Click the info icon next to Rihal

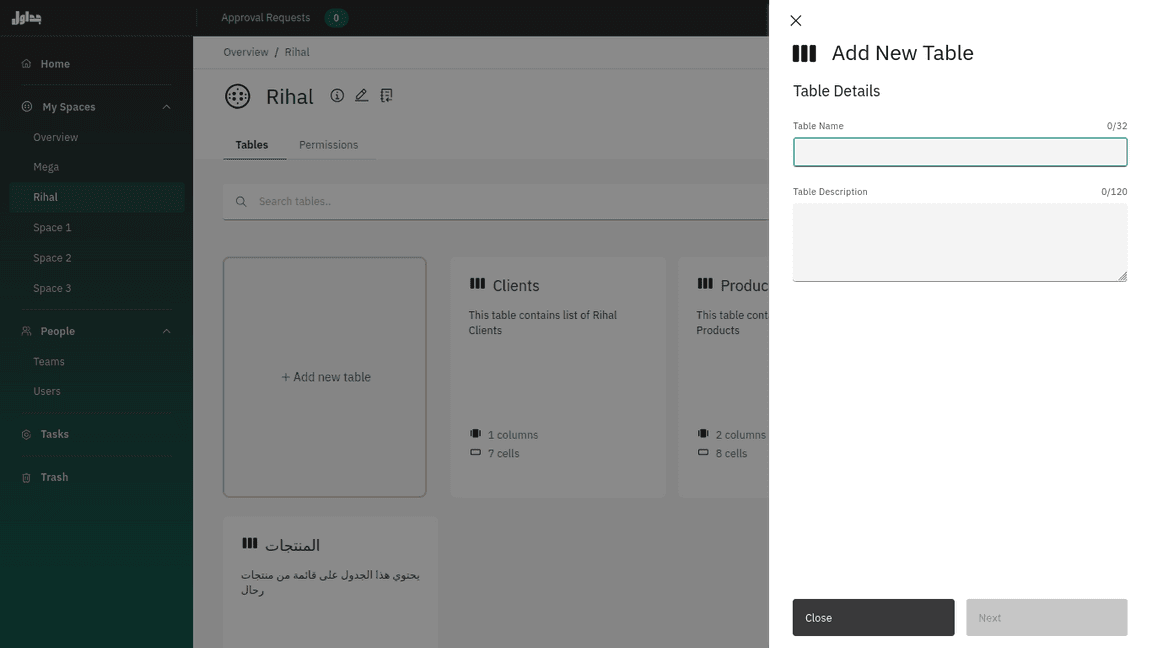click(x=337, y=96)
